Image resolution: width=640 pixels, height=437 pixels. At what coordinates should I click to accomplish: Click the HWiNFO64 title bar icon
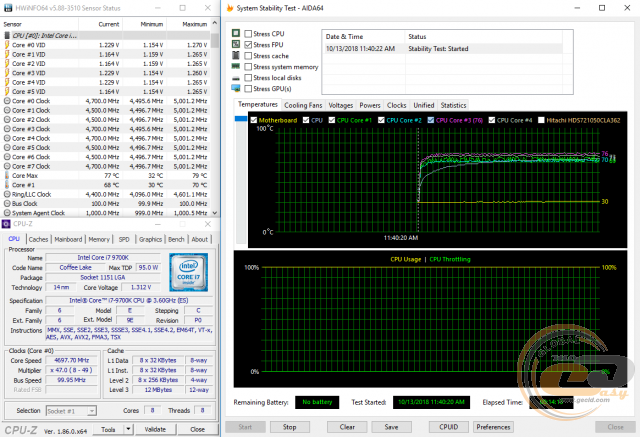pyautogui.click(x=8, y=8)
